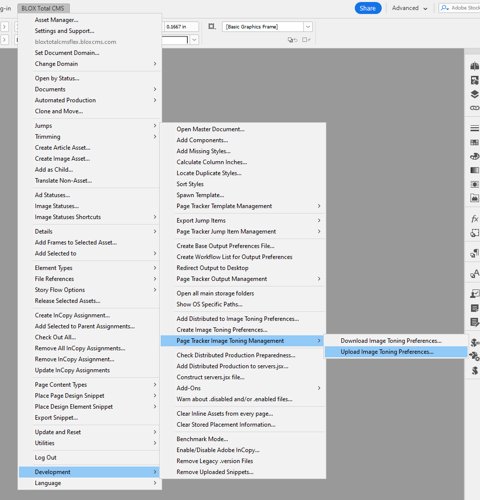Select Check Out All
Viewport: 480px width, 500px height.
point(90,337)
